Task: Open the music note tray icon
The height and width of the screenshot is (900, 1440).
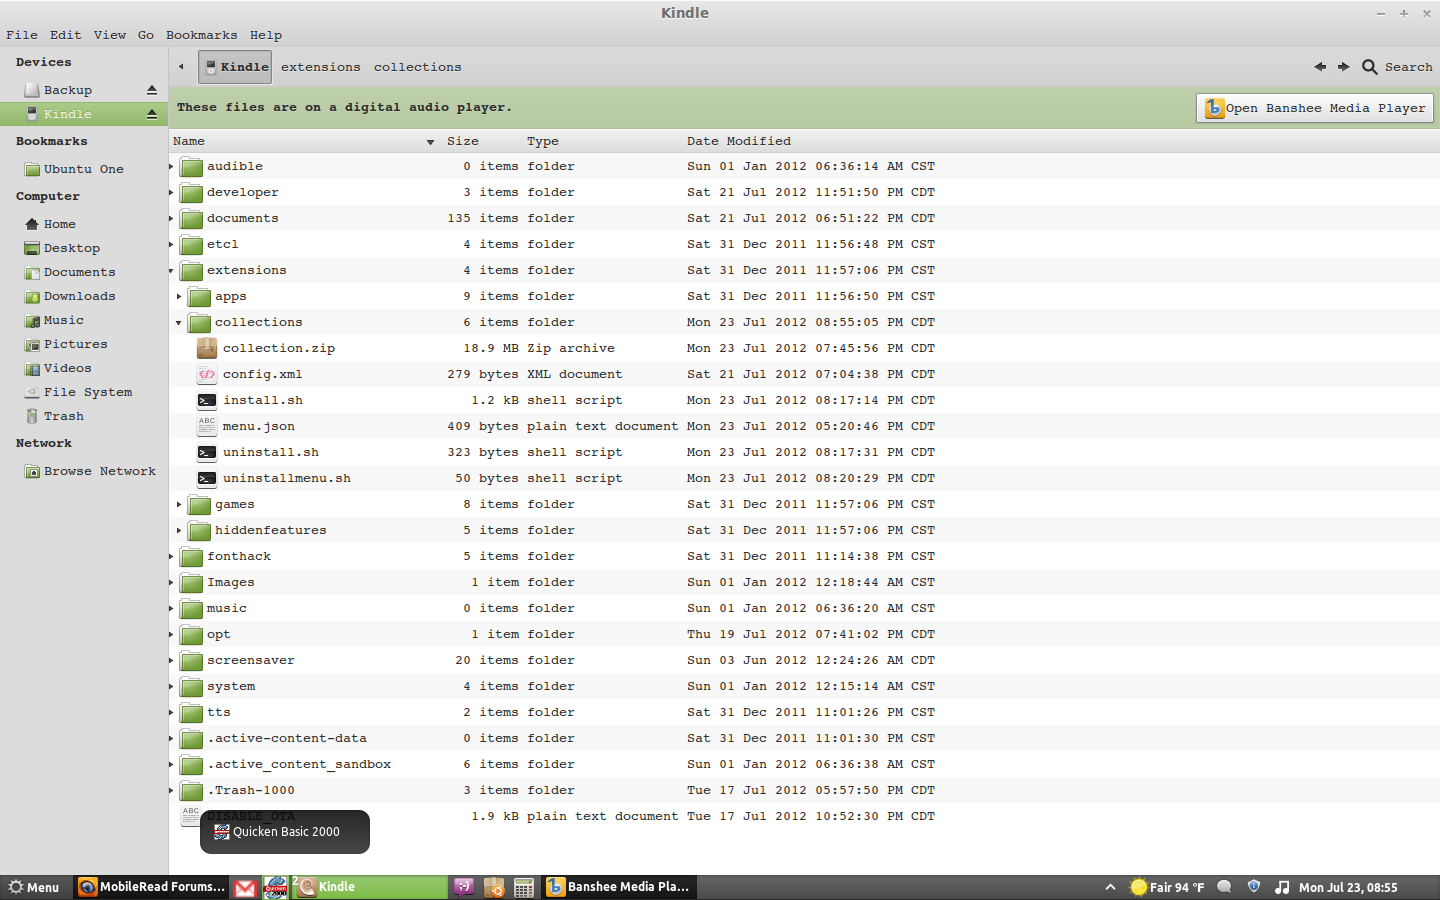Action: (1282, 887)
